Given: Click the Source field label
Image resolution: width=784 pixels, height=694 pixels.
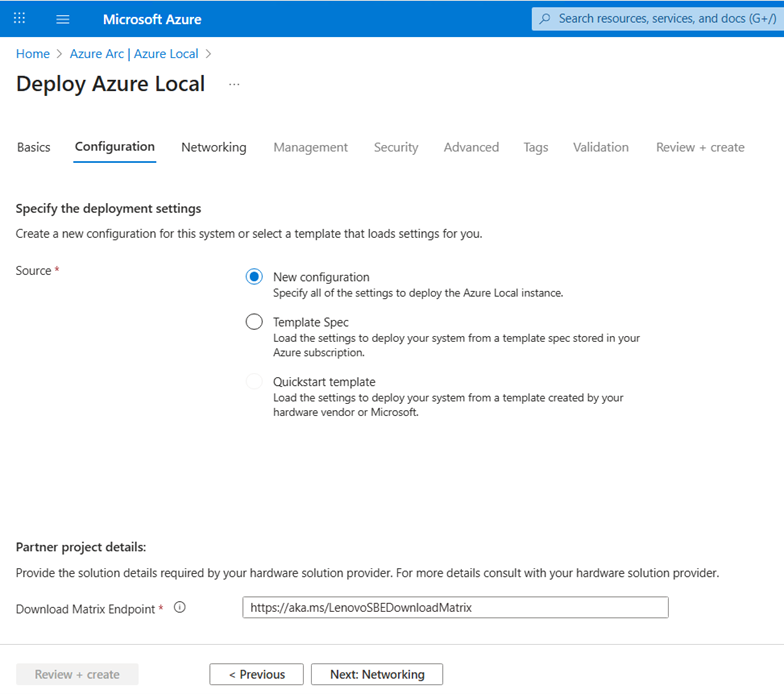Looking at the screenshot, I should click(x=34, y=270).
